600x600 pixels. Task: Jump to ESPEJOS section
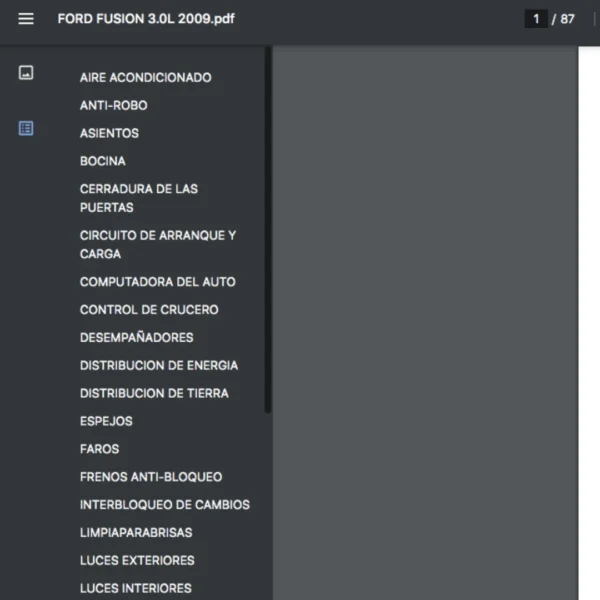106,421
